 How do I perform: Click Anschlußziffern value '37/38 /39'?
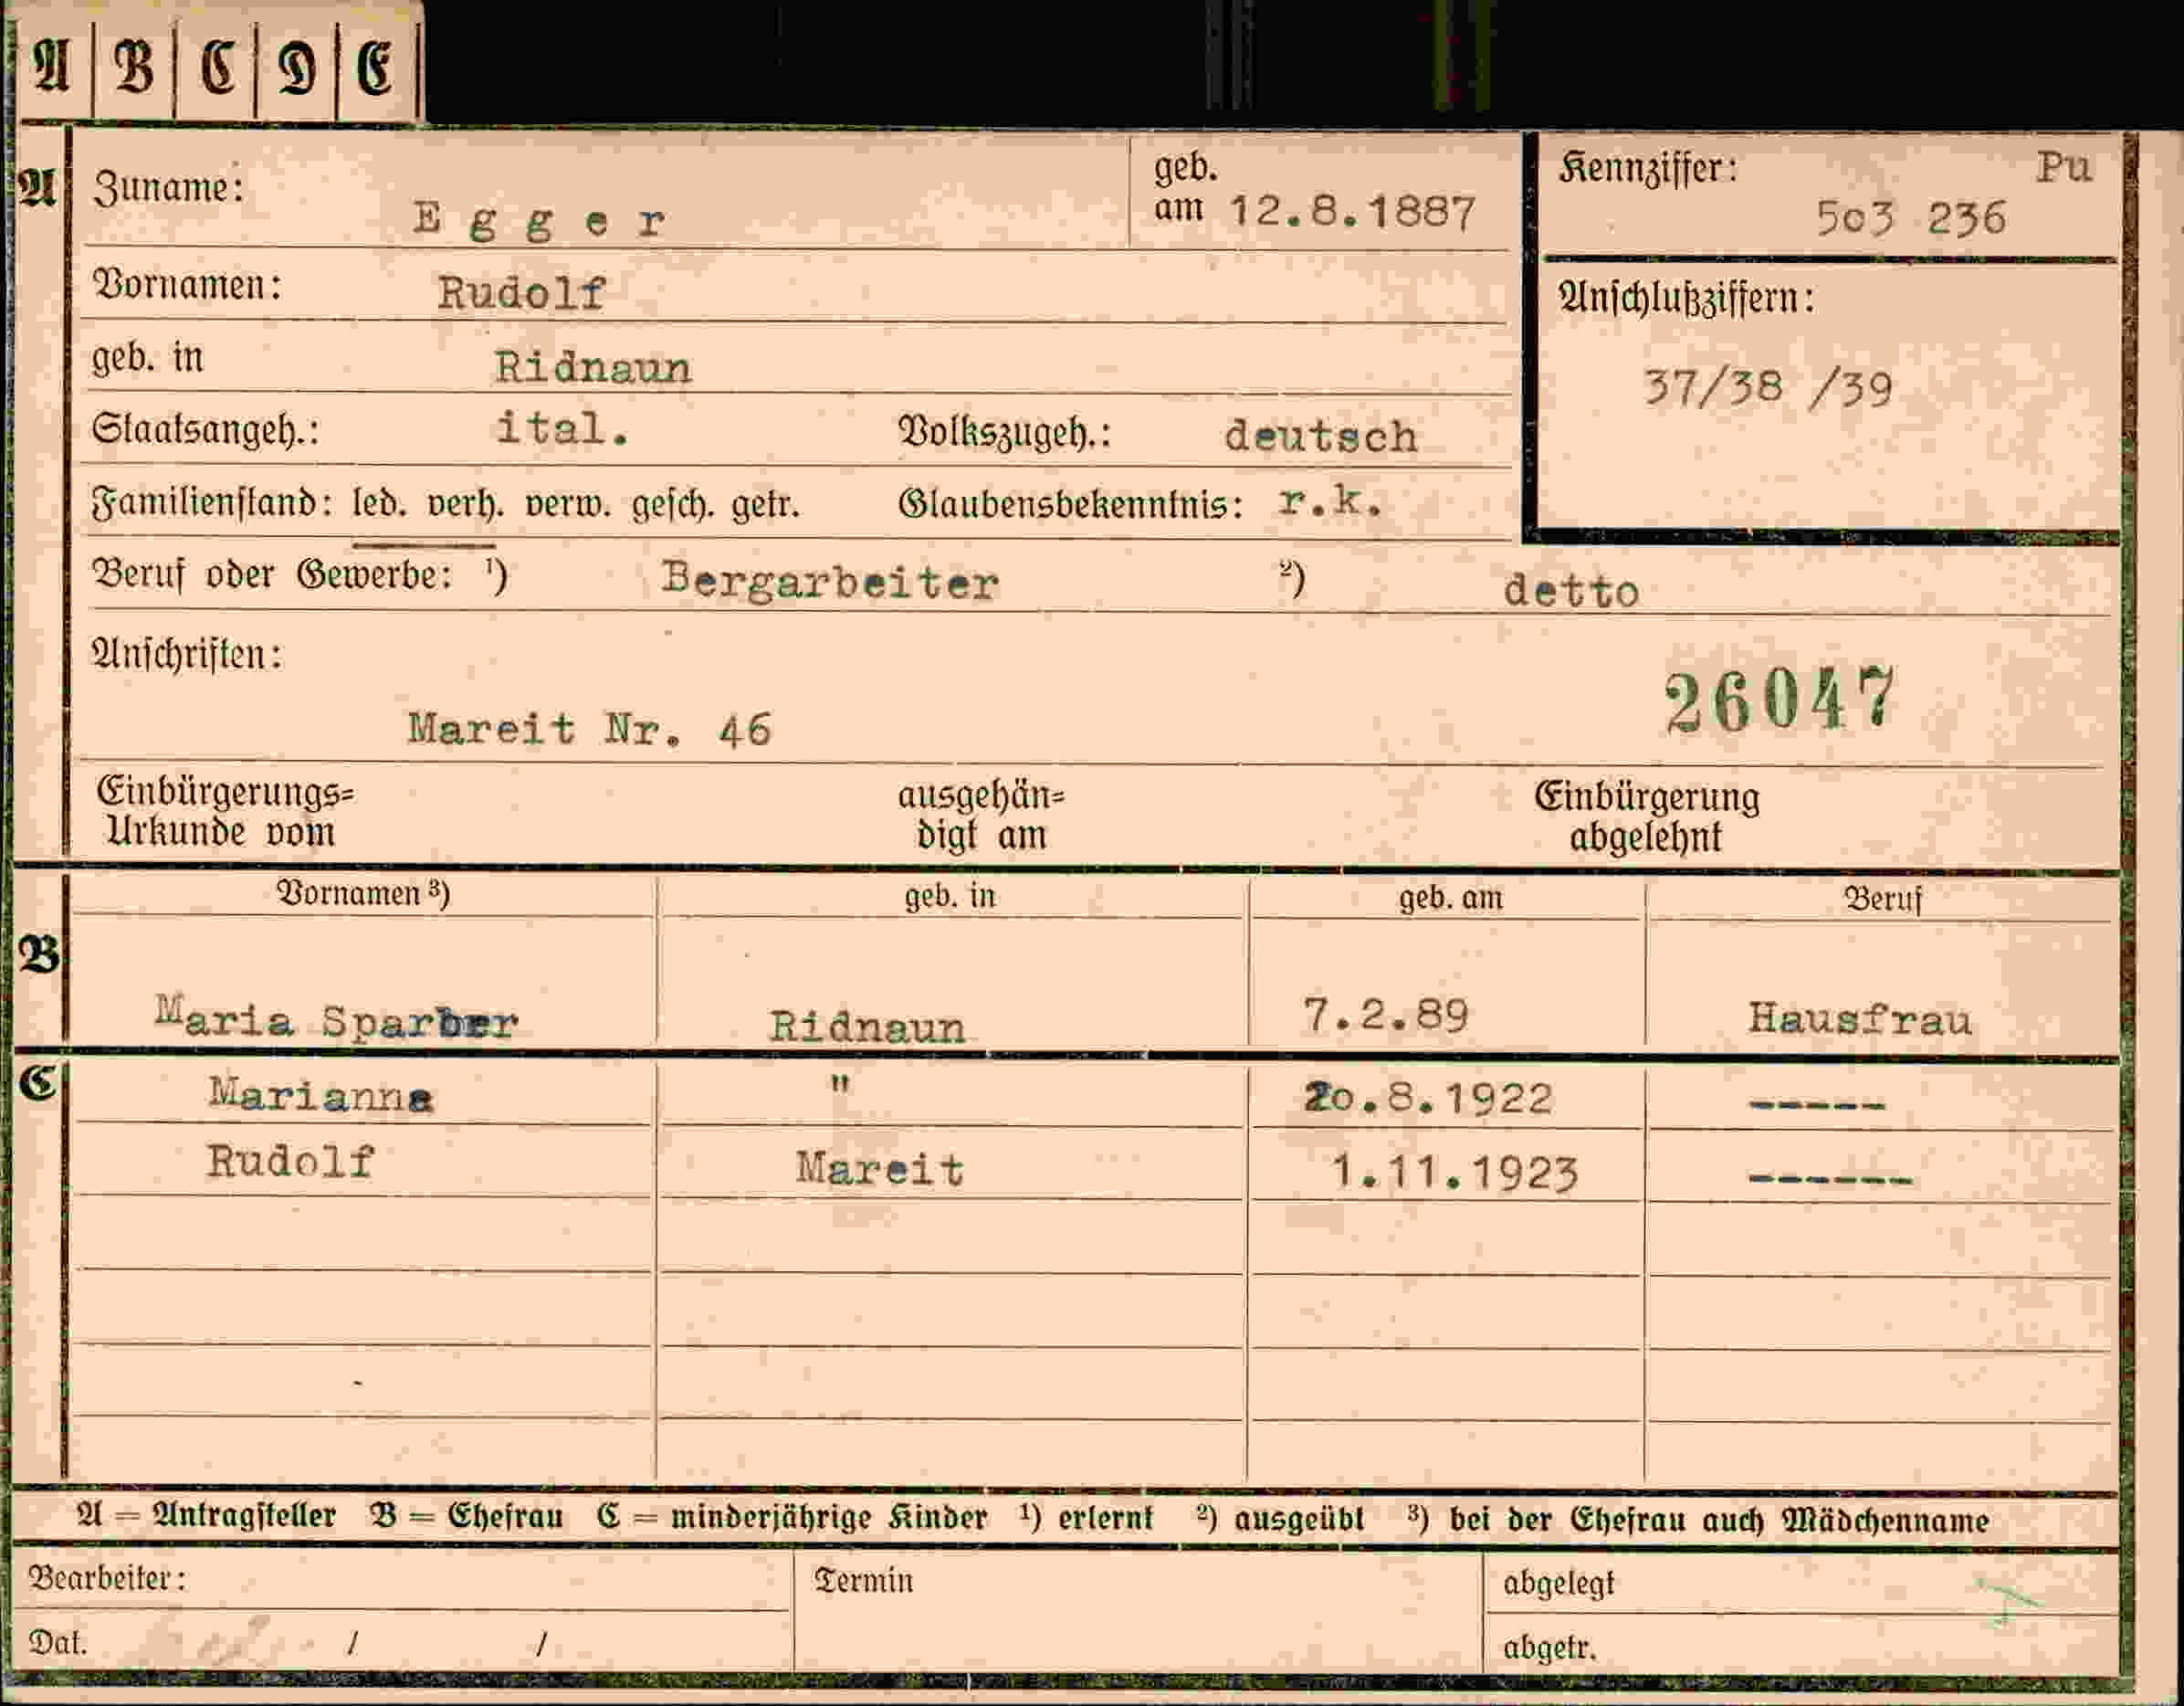(1768, 388)
